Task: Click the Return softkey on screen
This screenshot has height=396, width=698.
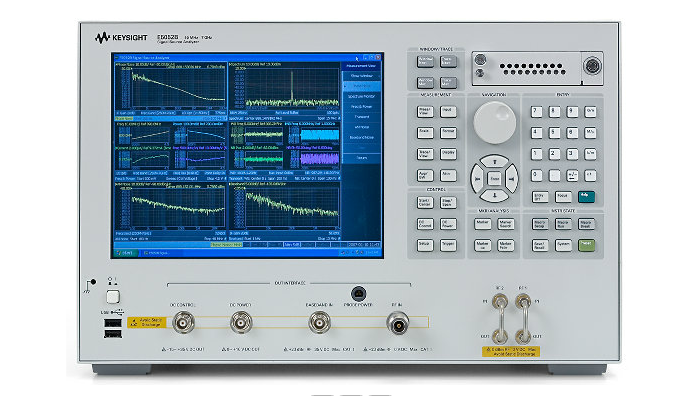Action: pyautogui.click(x=361, y=158)
